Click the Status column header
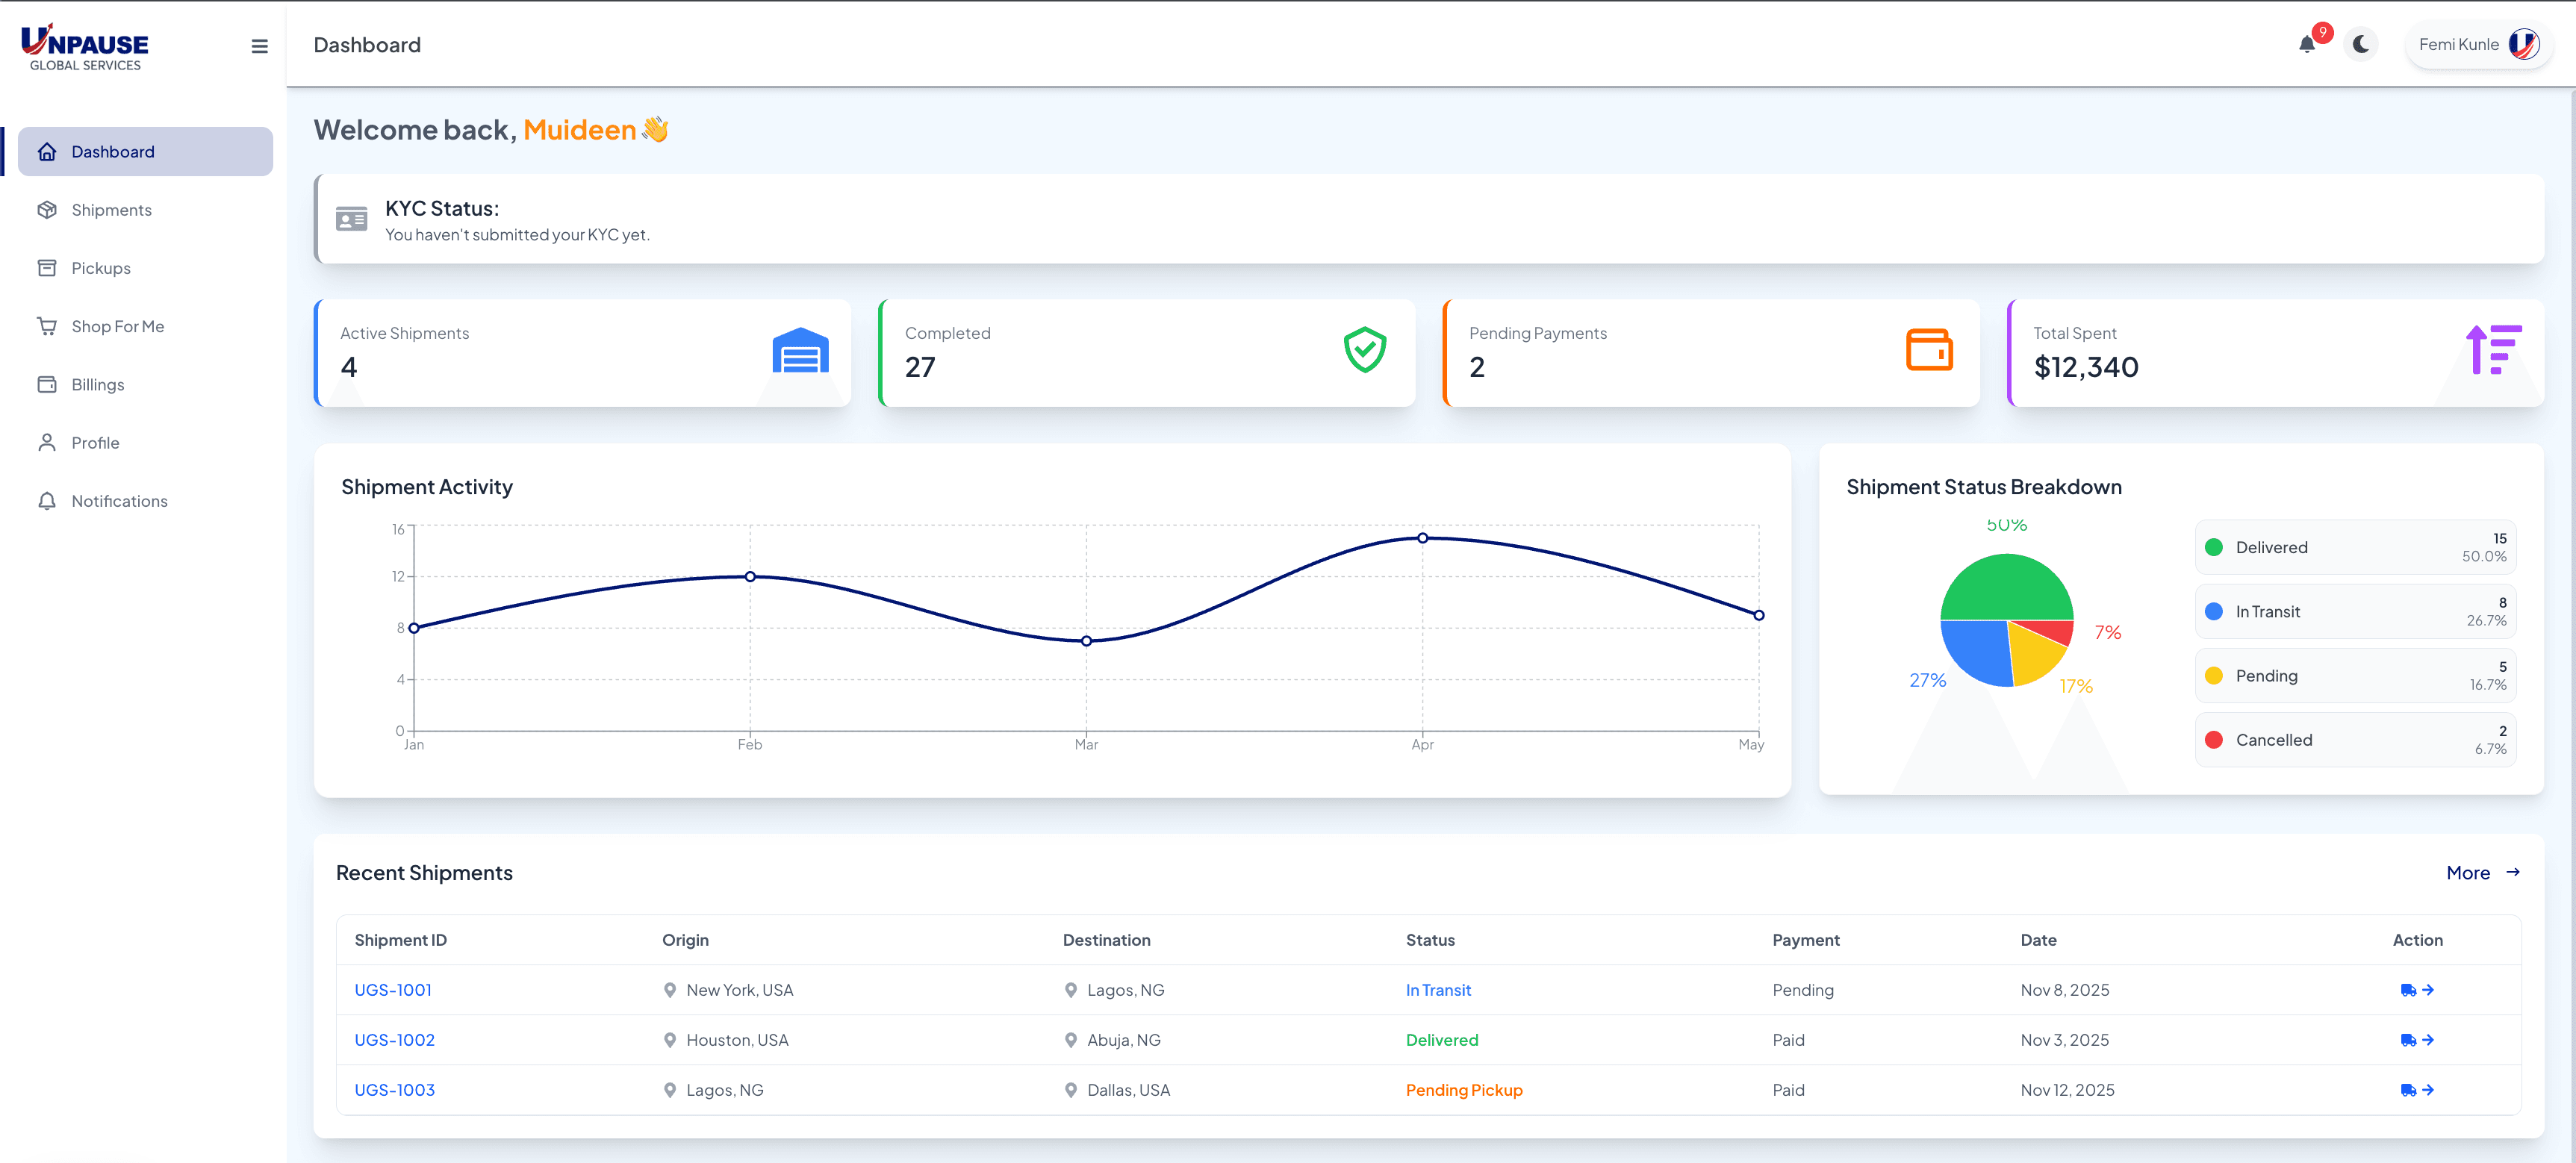This screenshot has height=1163, width=2576. pos(1430,939)
